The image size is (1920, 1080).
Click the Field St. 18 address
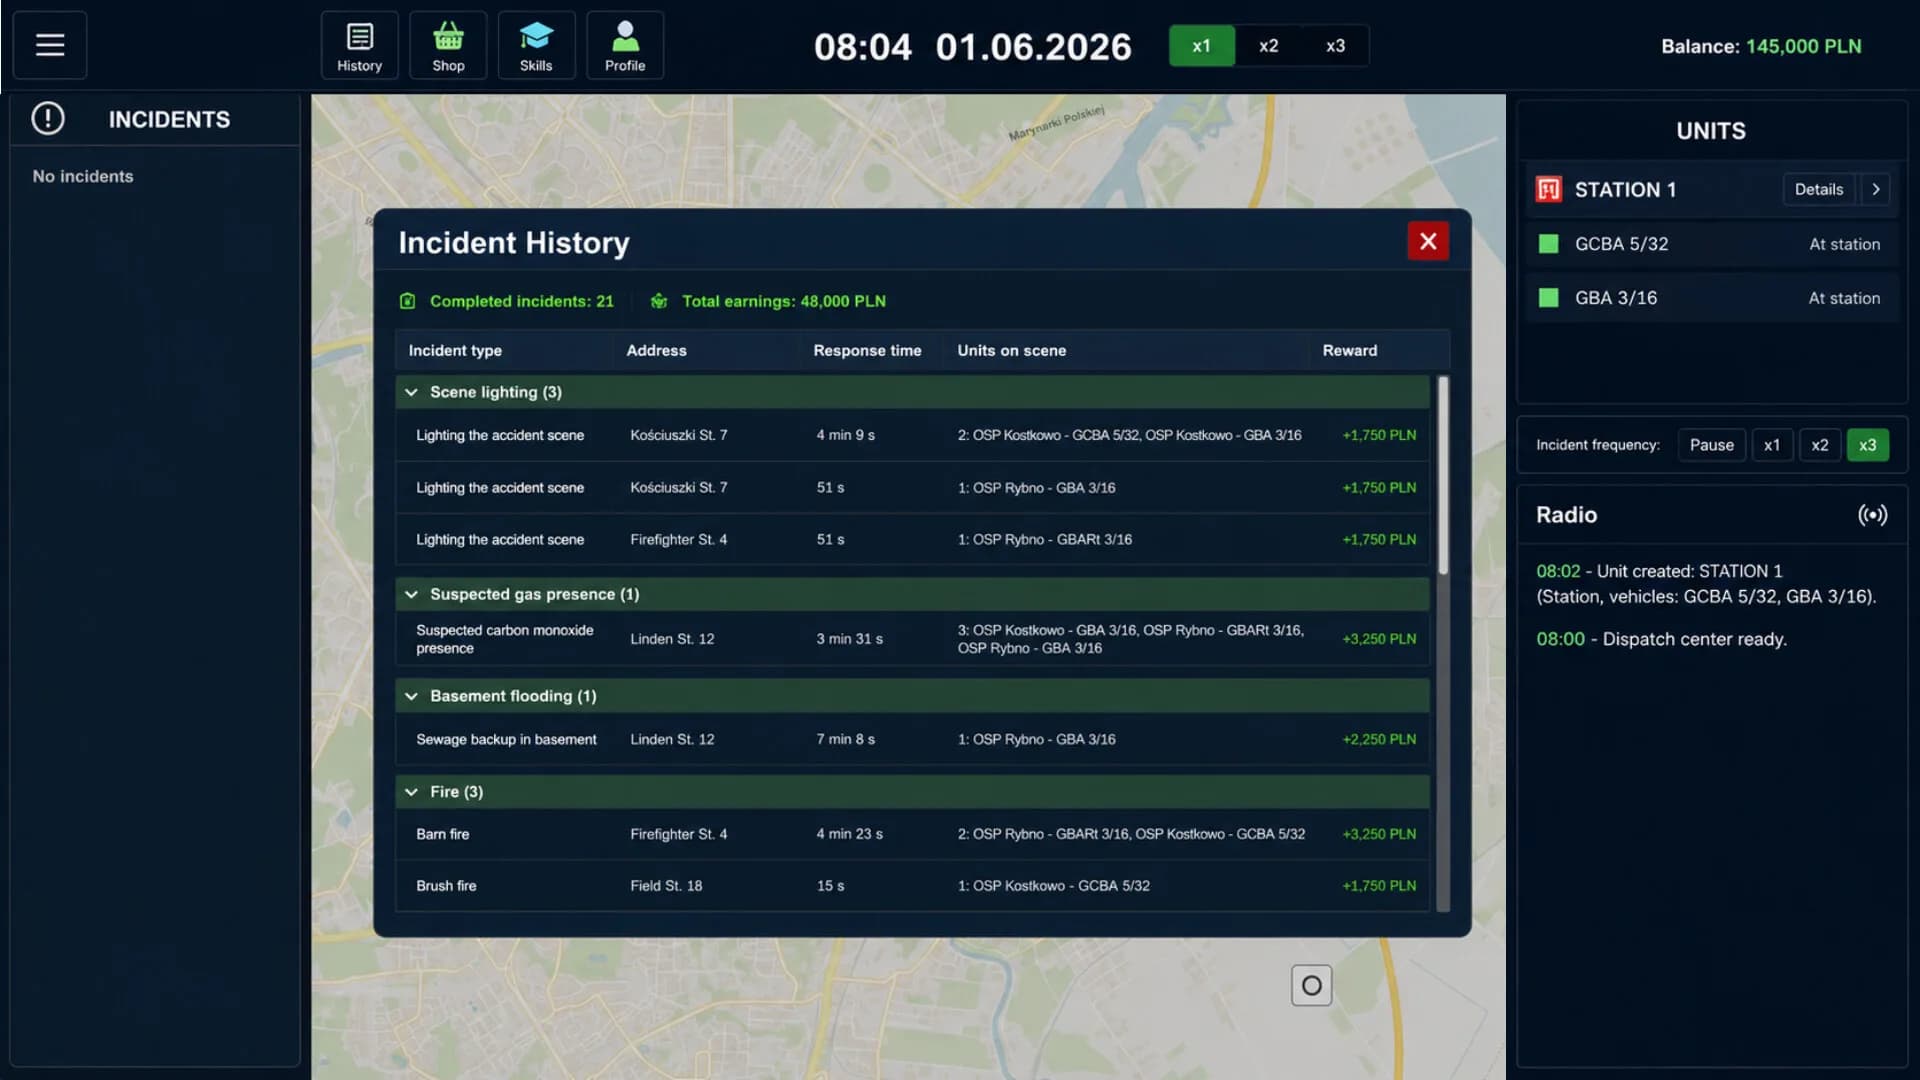pyautogui.click(x=666, y=886)
